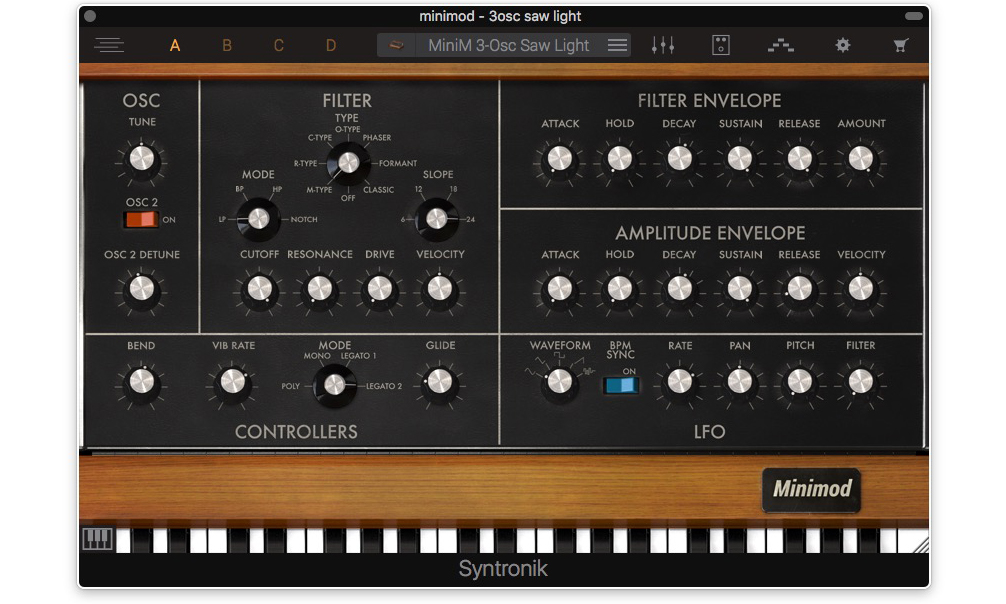
Task: Click the Amplitude Envelope Decay knob
Action: tap(679, 289)
